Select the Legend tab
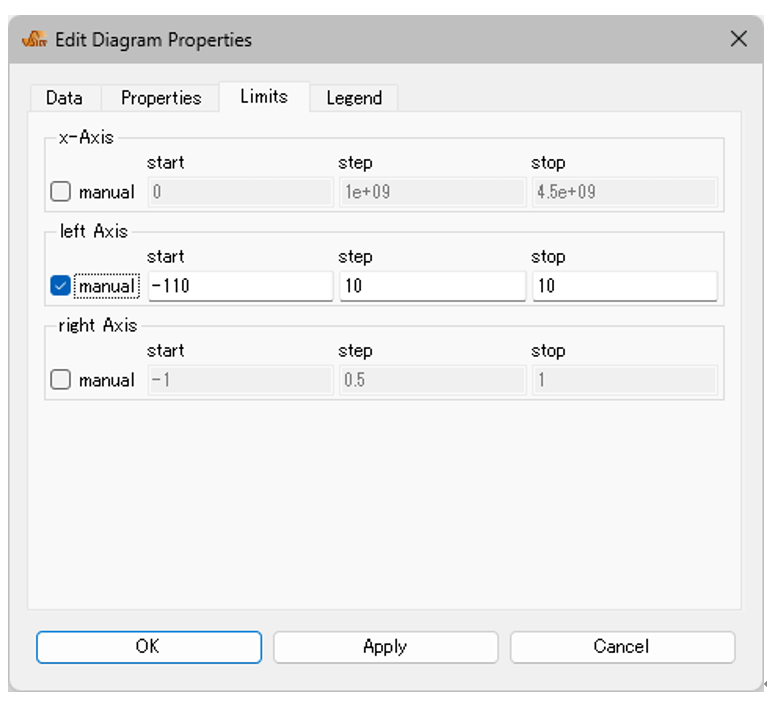The image size is (767, 703). [354, 98]
